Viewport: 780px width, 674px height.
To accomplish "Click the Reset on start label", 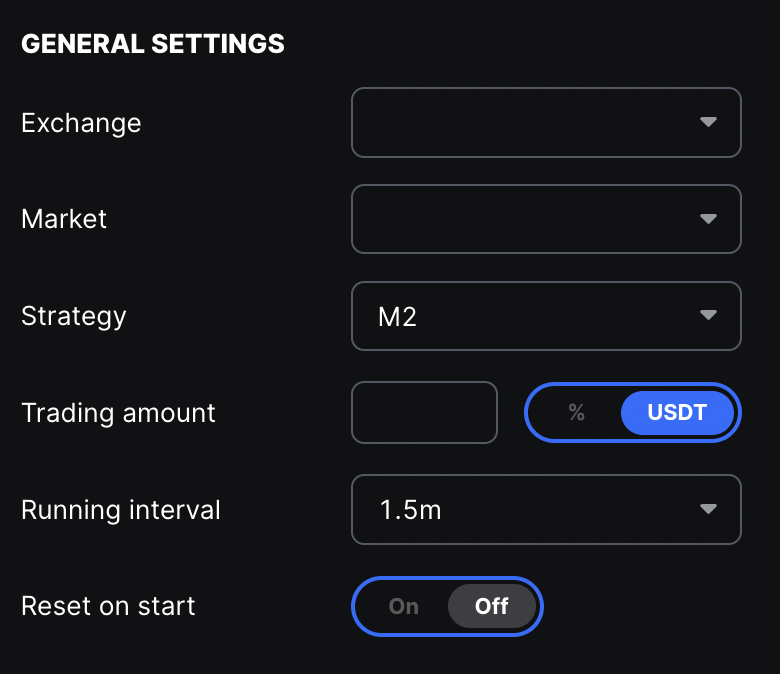I will (108, 606).
